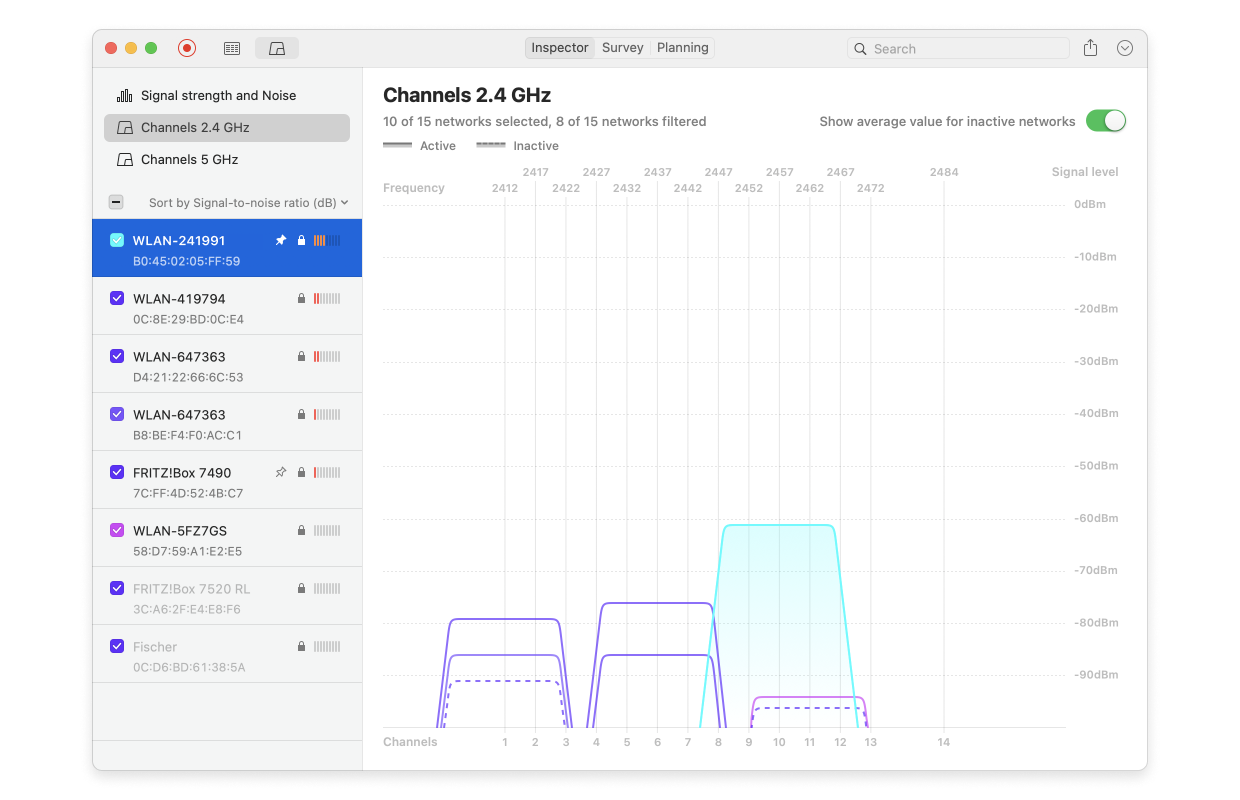Viewport: 1240px width, 800px height.
Task: Switch to the Planning tab
Action: [681, 47]
